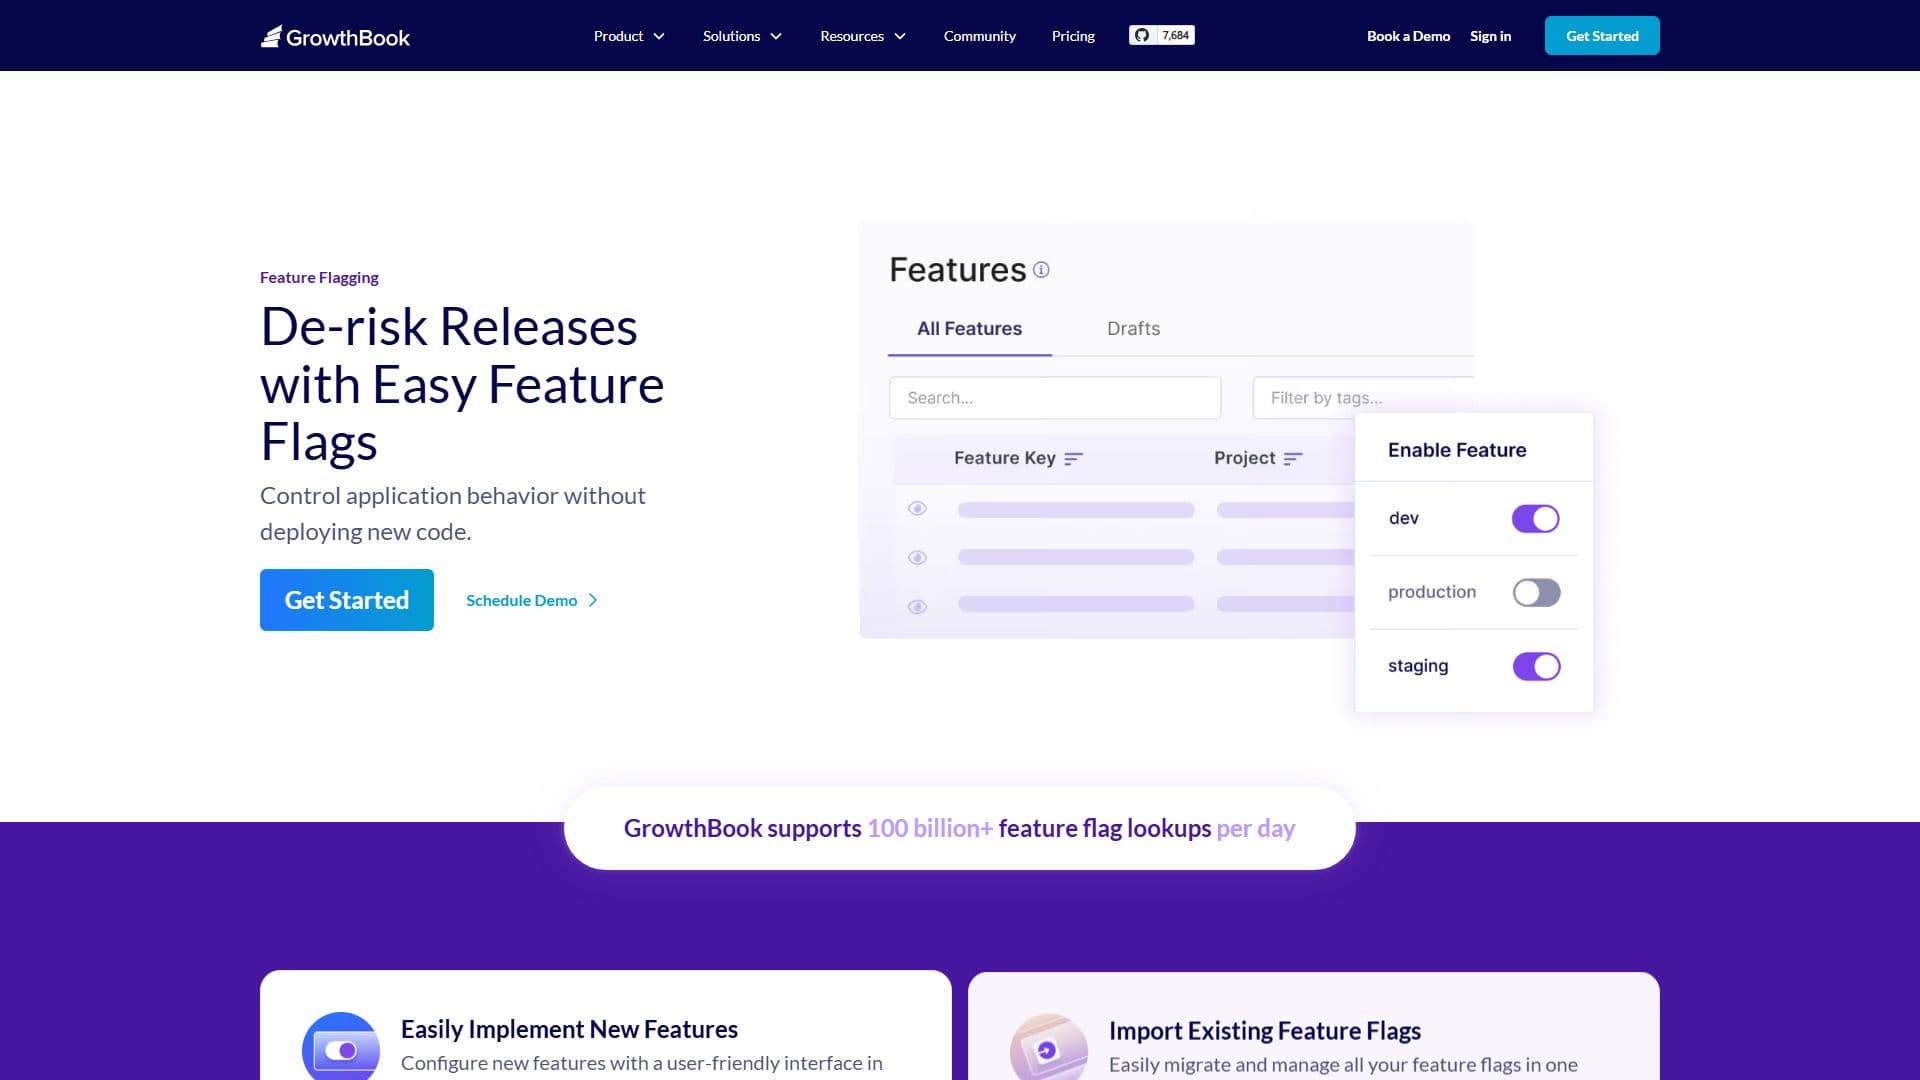Sort by Project column icon

[x=1293, y=459]
